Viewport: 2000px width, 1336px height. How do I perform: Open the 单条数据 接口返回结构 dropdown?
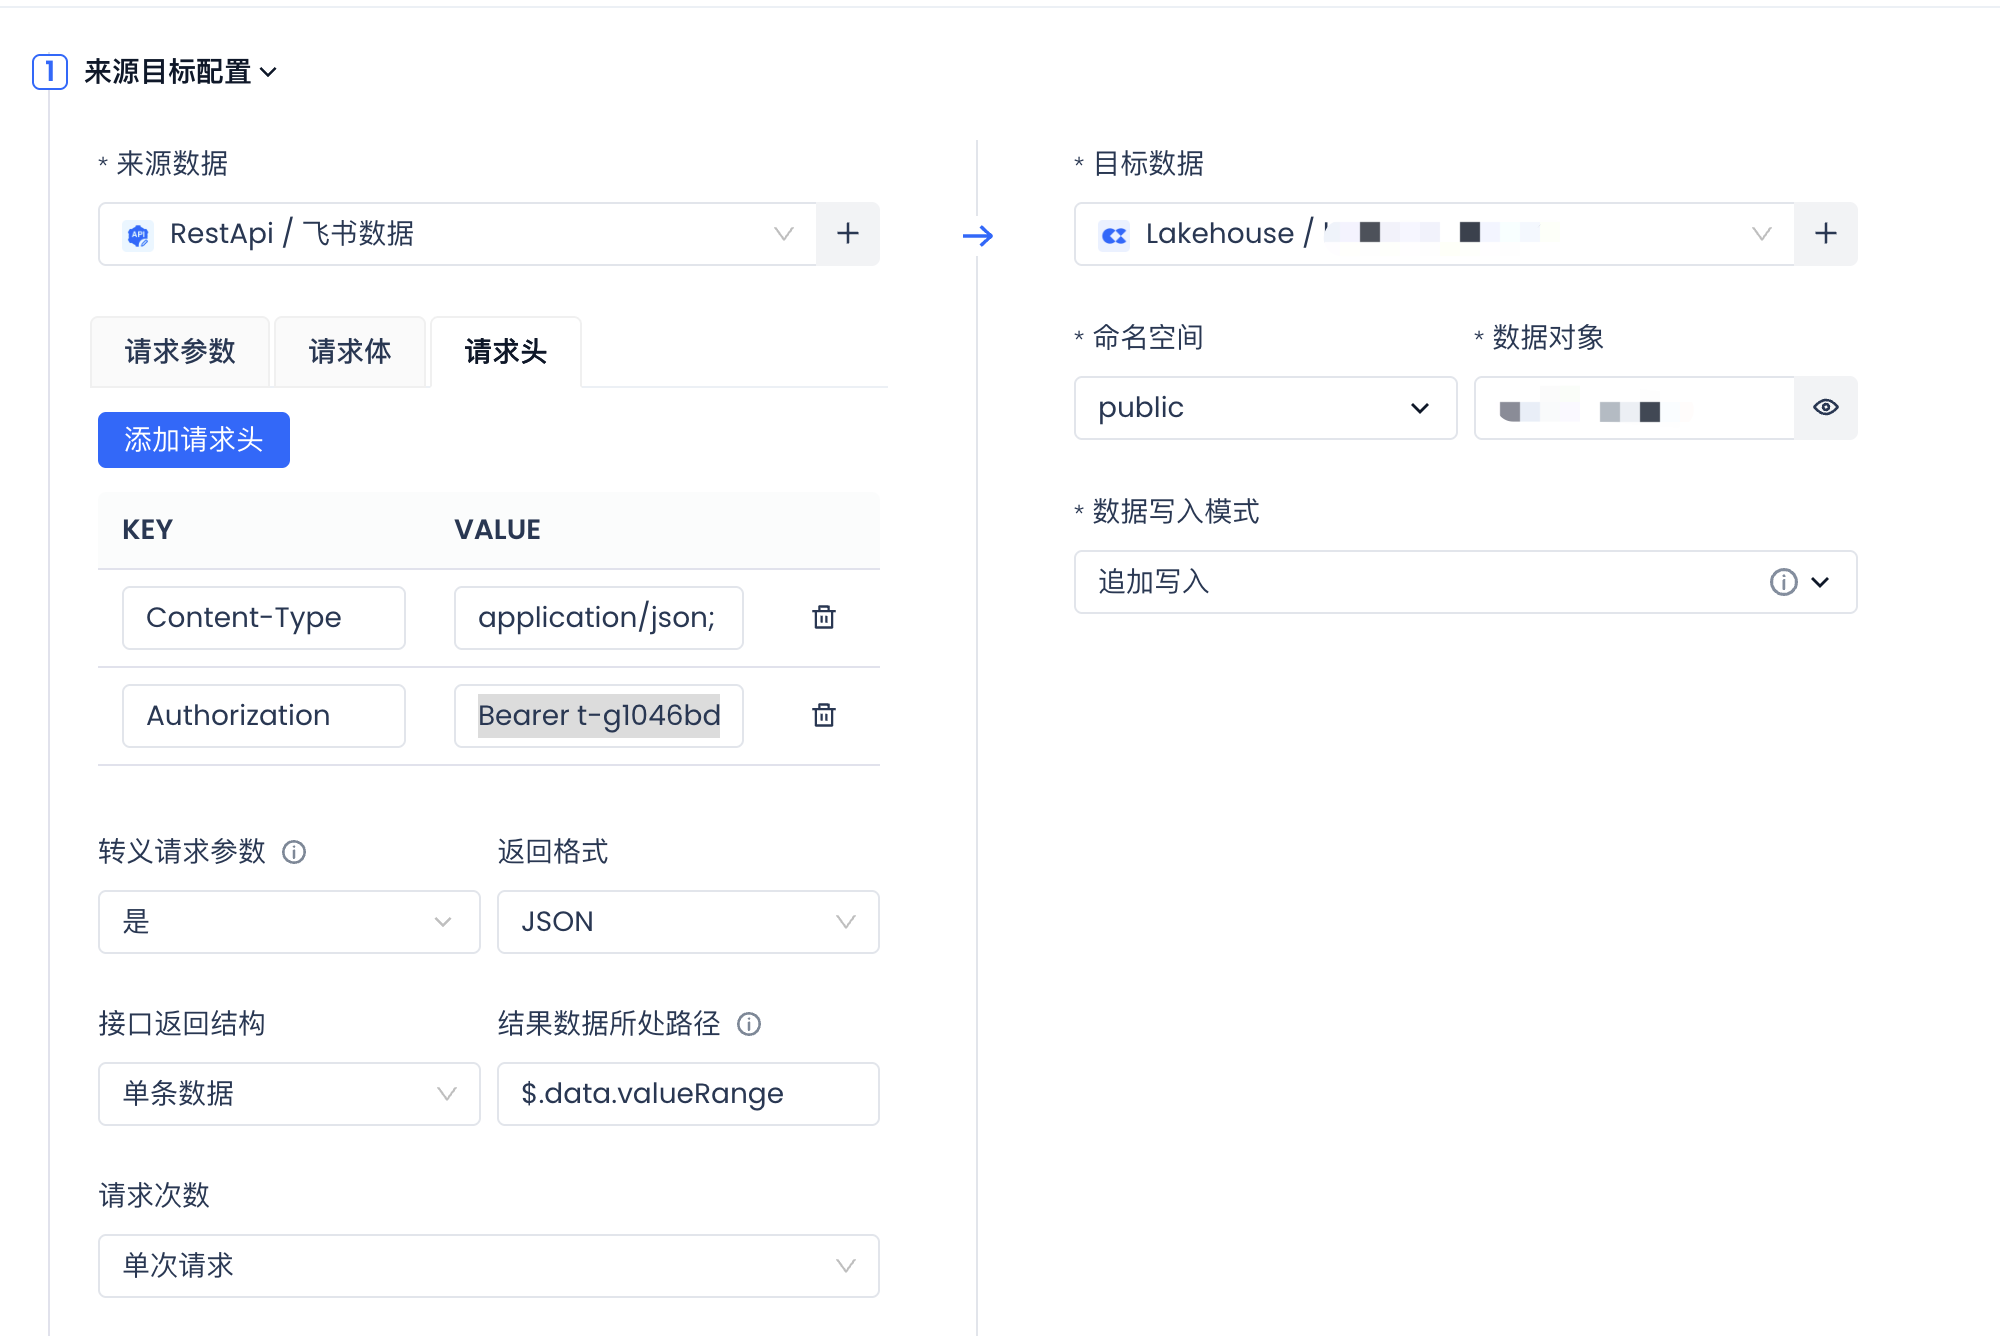[289, 1094]
